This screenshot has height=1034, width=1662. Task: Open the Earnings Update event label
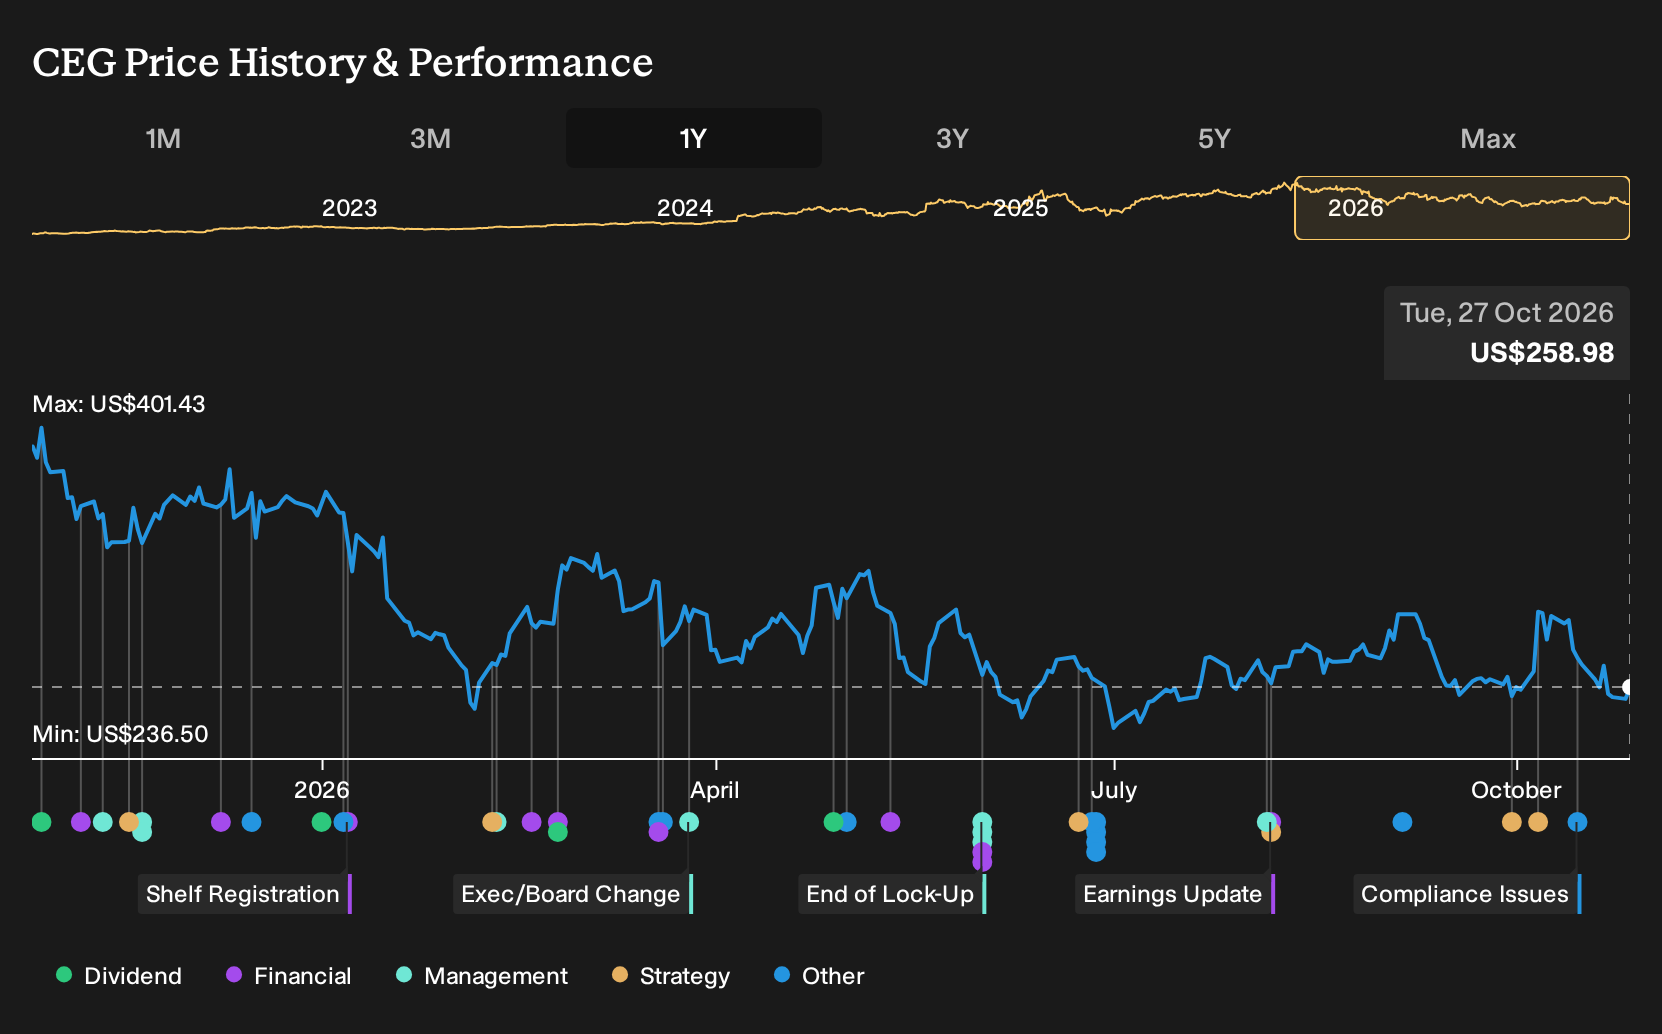(1175, 894)
